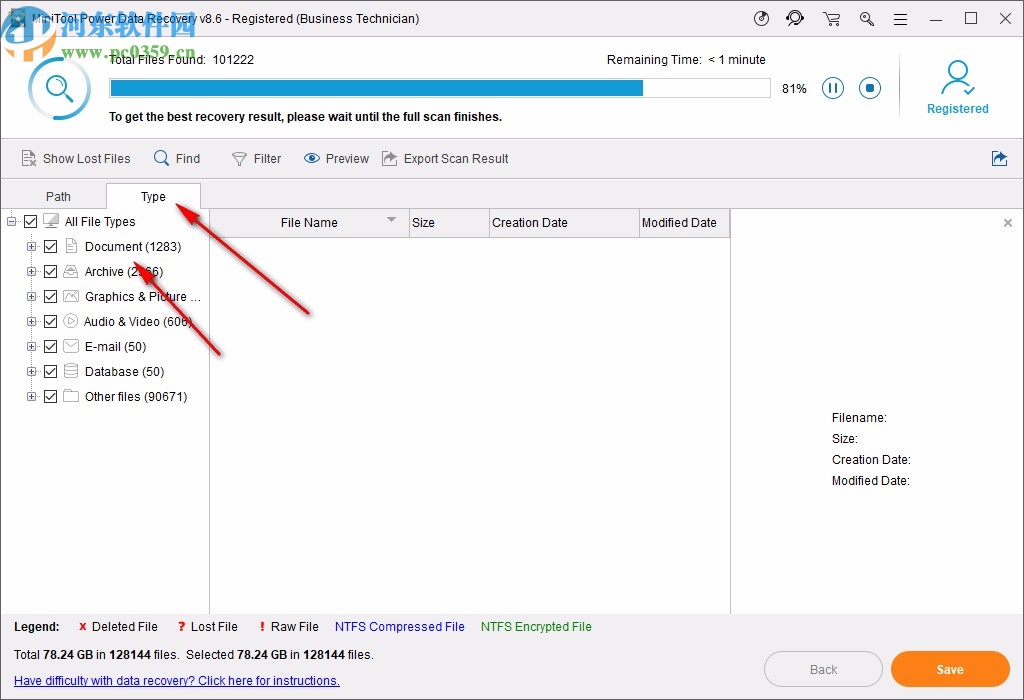The width and height of the screenshot is (1024, 700).
Task: Expand the Graphics & Picture node
Action: pyautogui.click(x=31, y=296)
